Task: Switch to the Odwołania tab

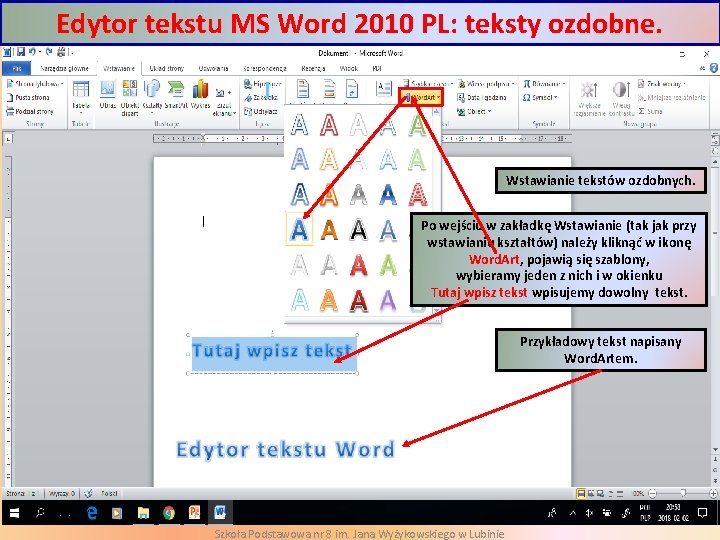Action: click(x=214, y=68)
